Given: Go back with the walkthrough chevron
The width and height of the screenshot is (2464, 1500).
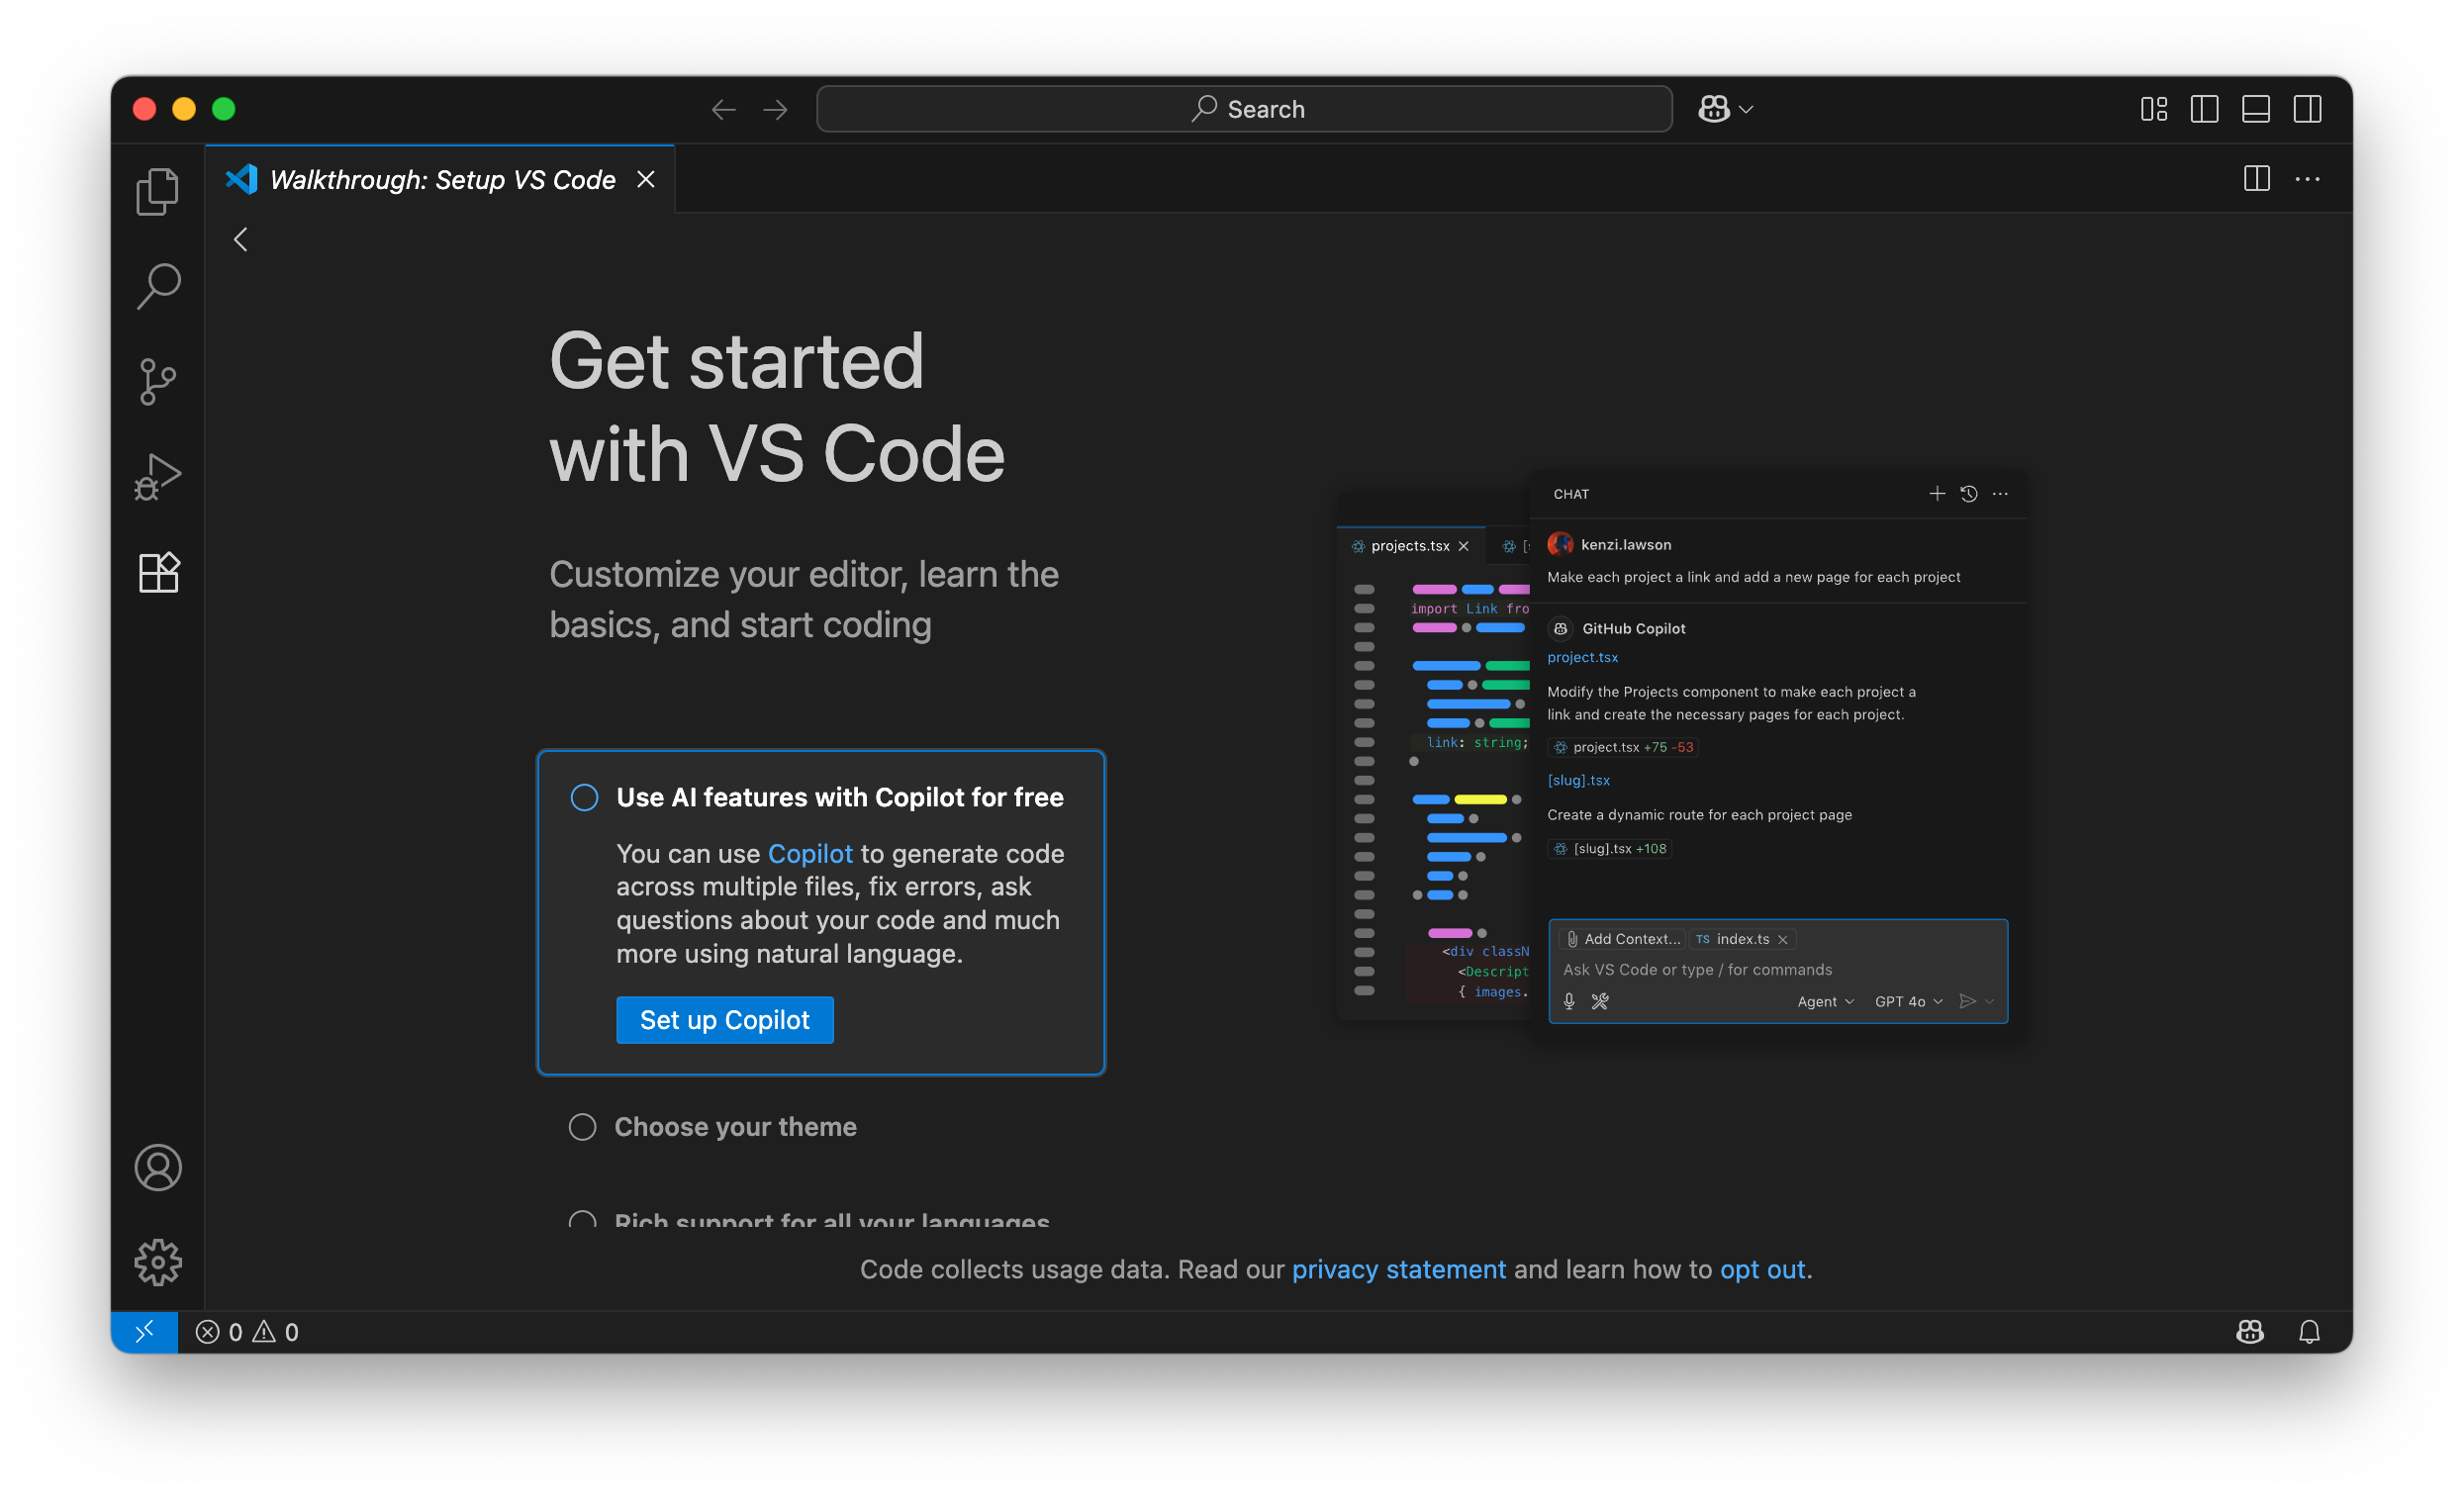Looking at the screenshot, I should pyautogui.click(x=240, y=239).
